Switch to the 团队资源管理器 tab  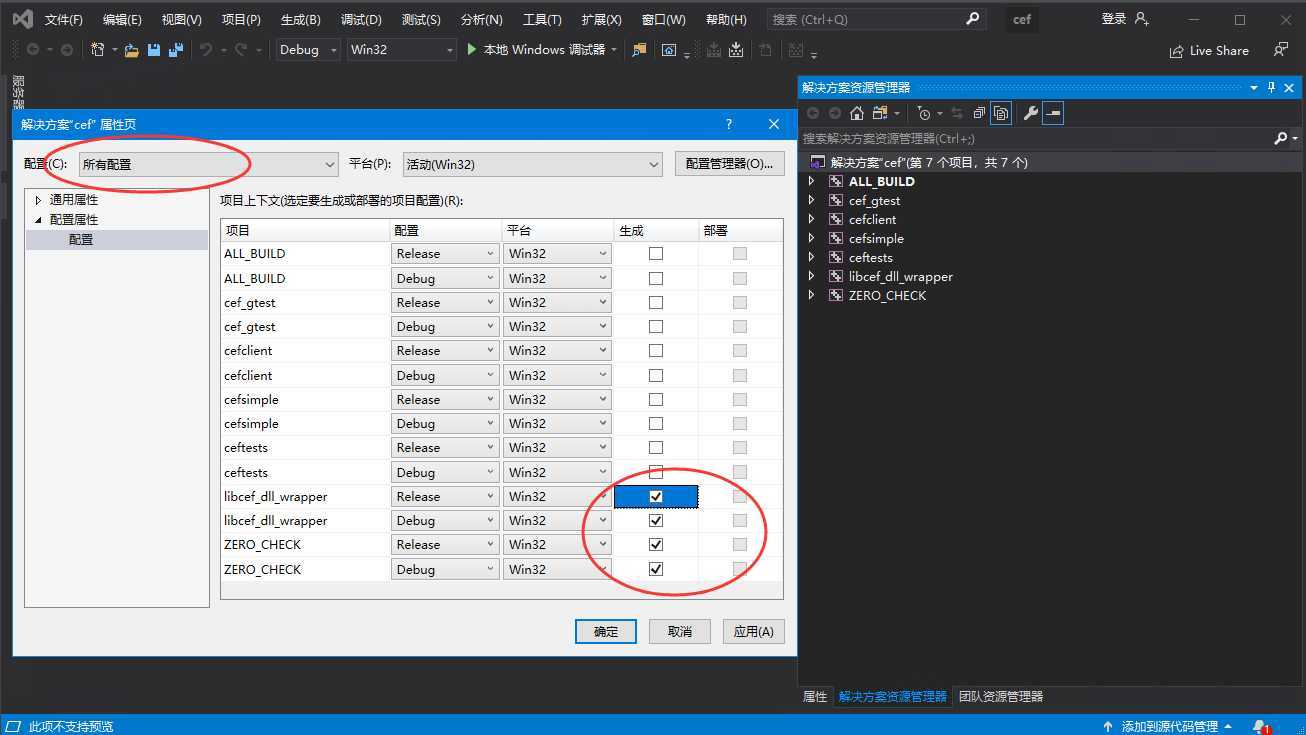tap(1000, 696)
